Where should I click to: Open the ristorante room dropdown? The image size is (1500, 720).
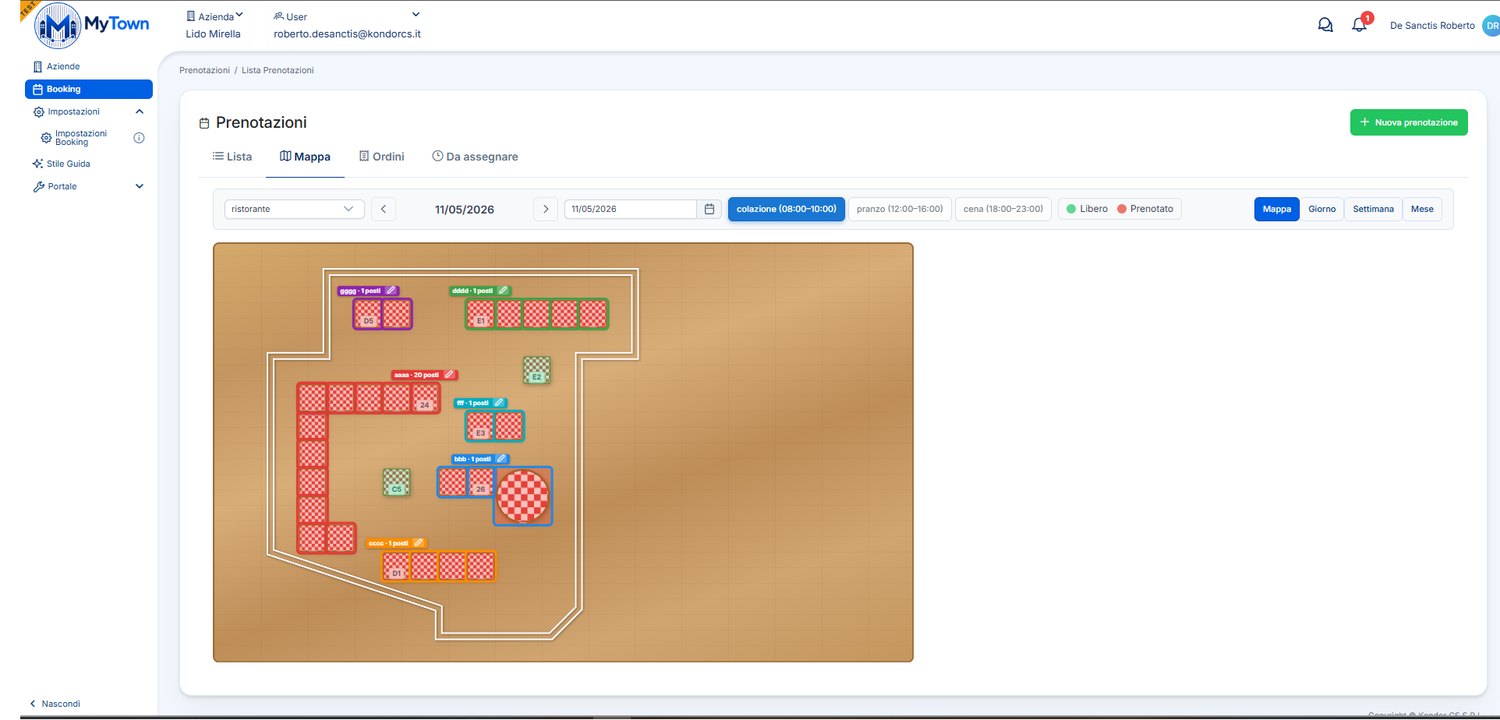[294, 209]
